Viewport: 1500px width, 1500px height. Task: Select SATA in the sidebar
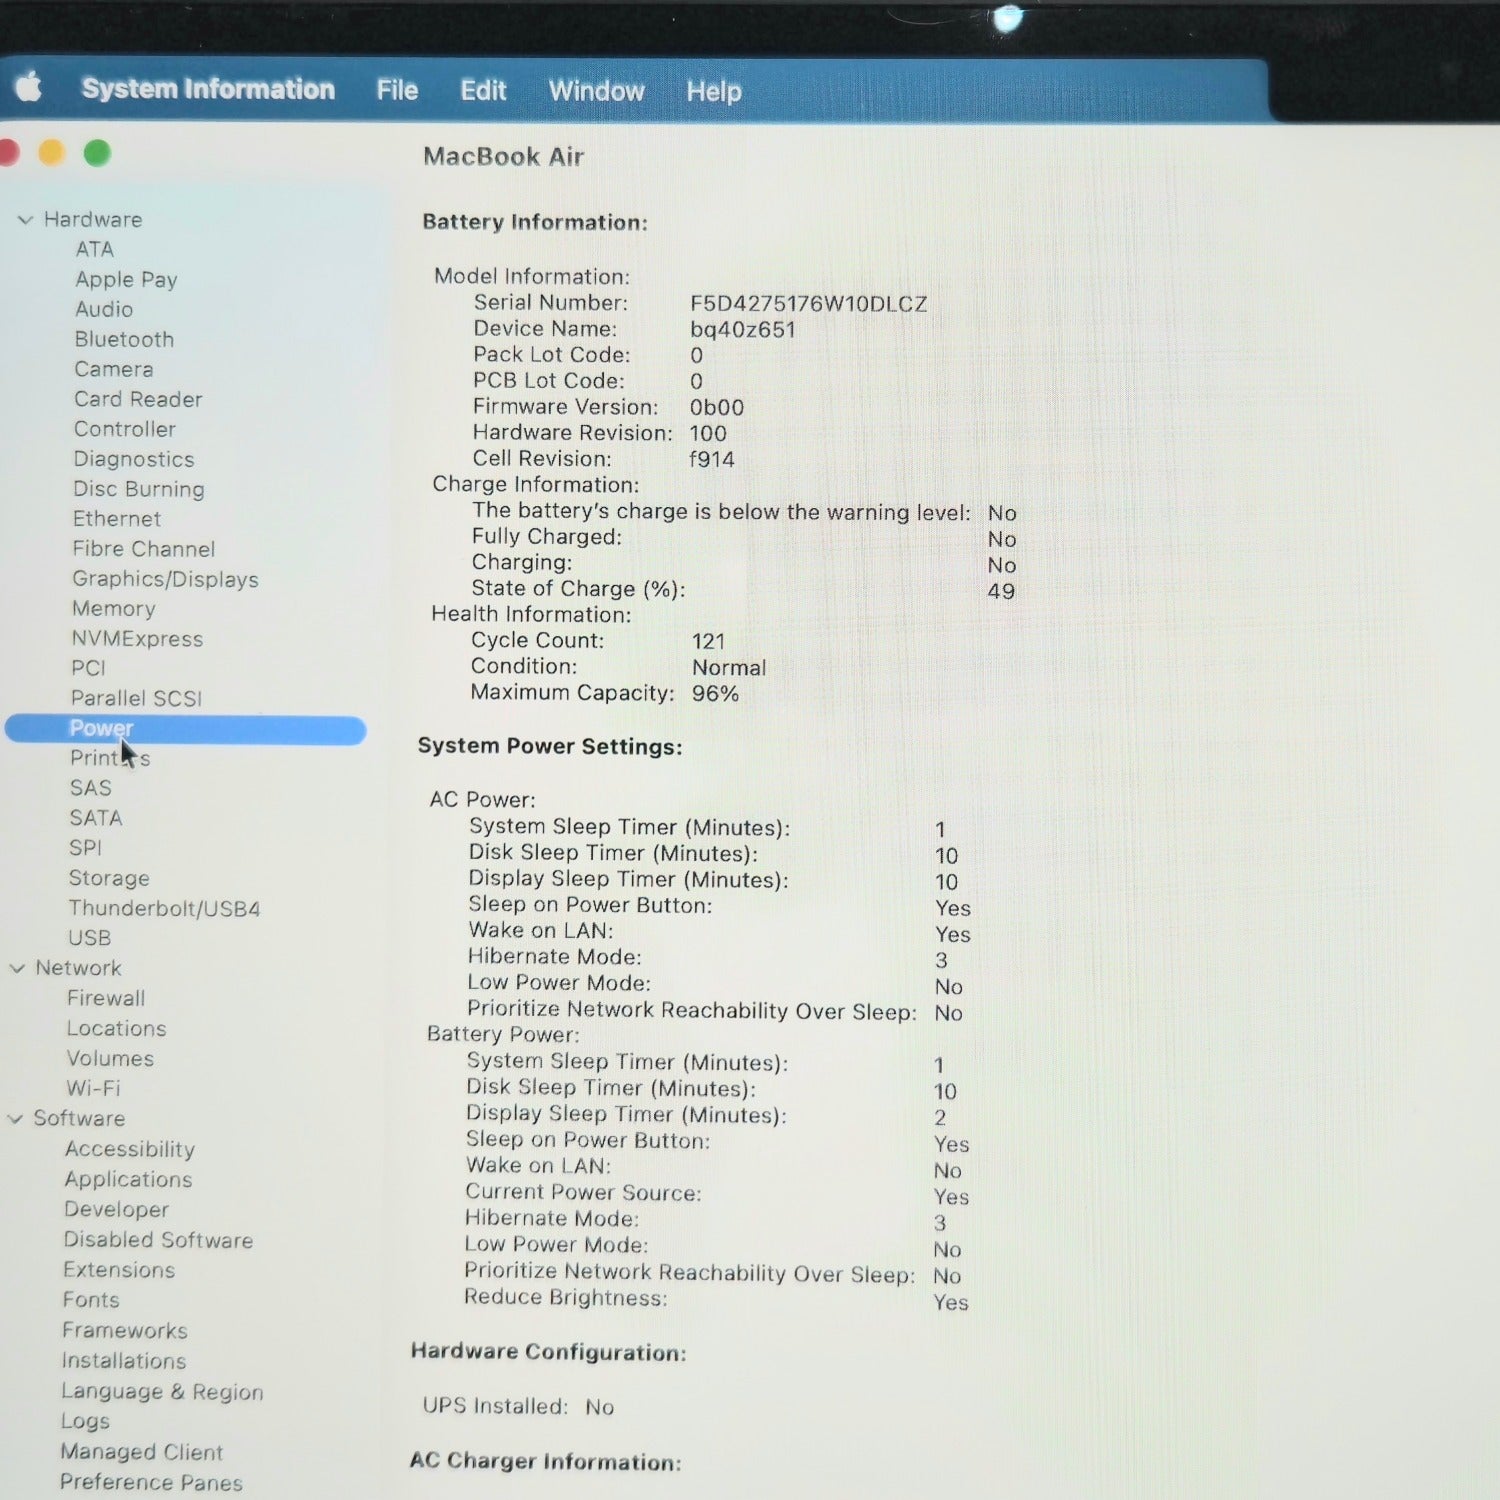tap(96, 818)
